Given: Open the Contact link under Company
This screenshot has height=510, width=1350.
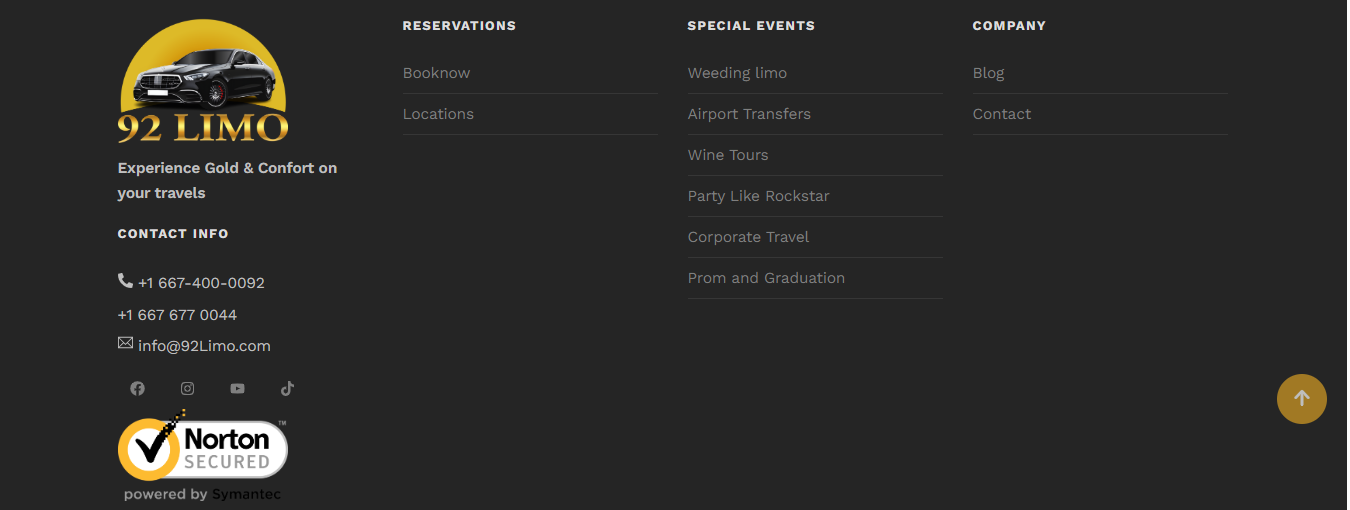Looking at the screenshot, I should pyautogui.click(x=1002, y=114).
